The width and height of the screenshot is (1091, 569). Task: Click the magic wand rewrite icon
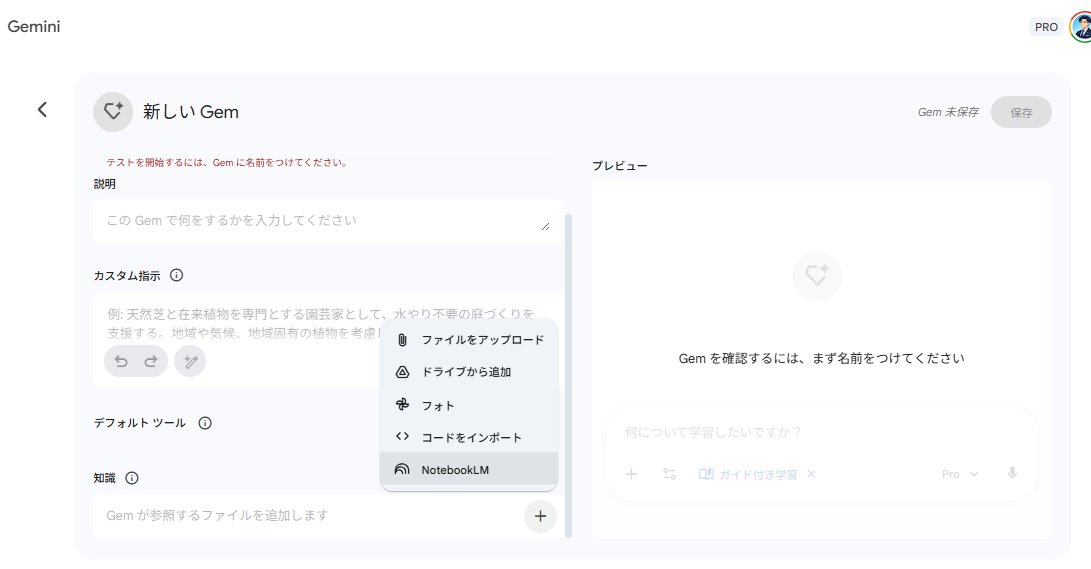[x=190, y=362]
